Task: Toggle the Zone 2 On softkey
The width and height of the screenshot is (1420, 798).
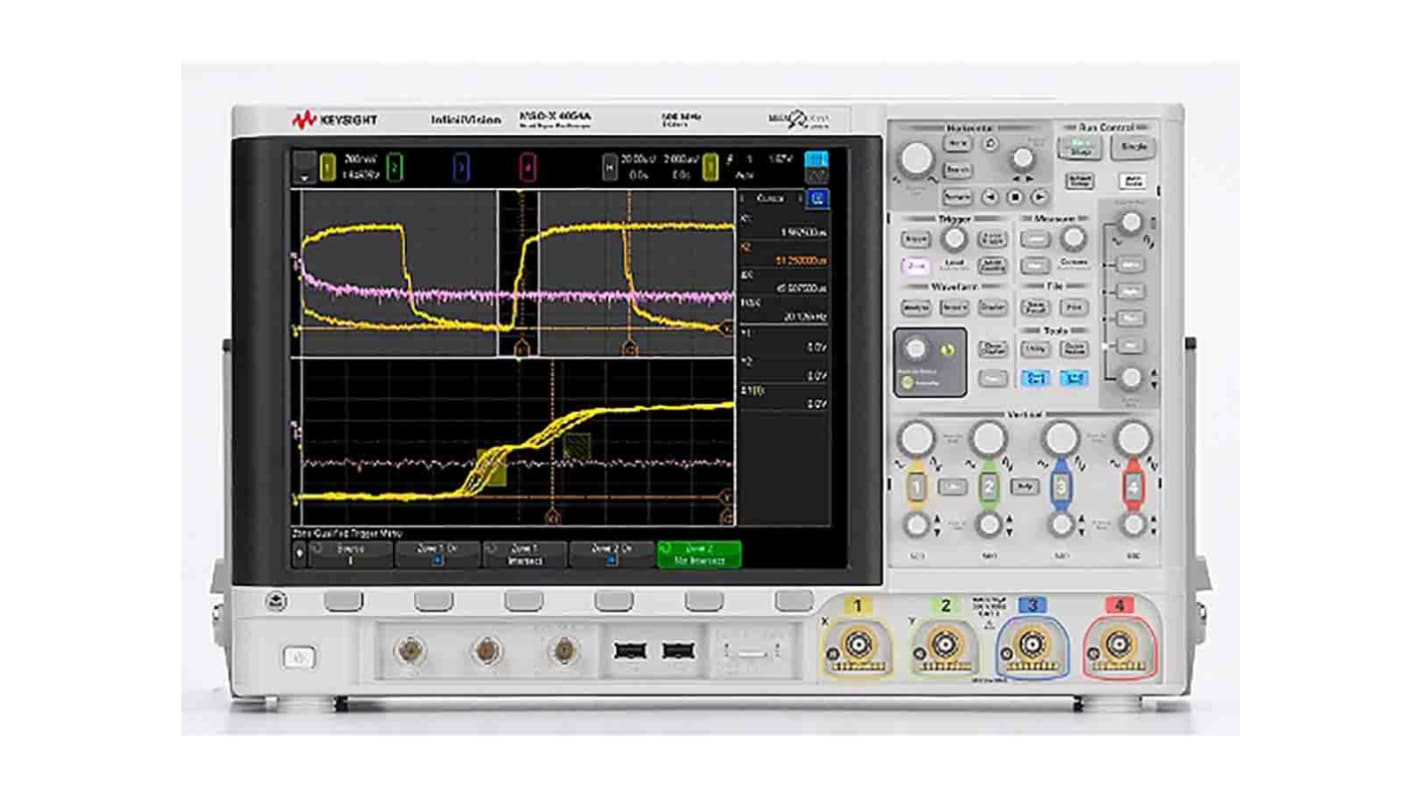Action: click(610, 554)
